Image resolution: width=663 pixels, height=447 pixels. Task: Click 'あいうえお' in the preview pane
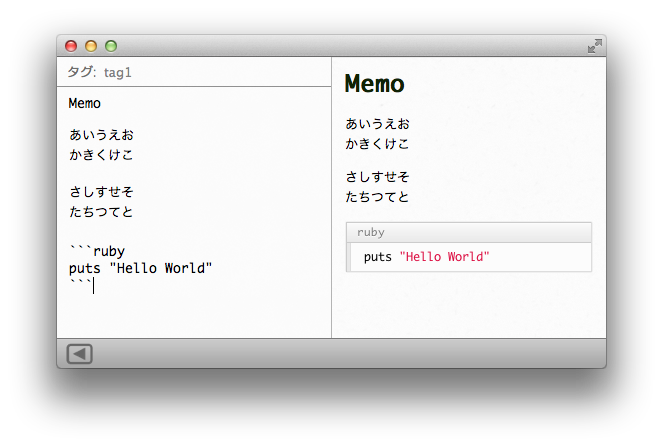pyautogui.click(x=377, y=124)
